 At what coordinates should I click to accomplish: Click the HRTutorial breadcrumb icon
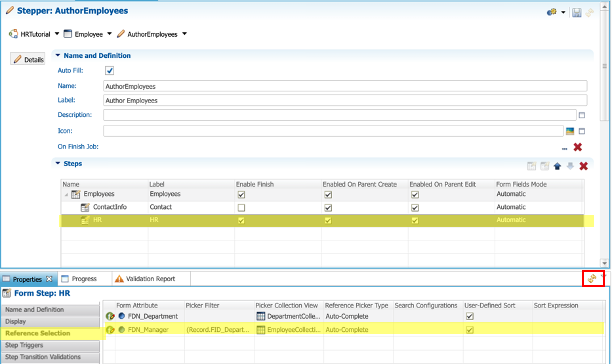pos(13,34)
